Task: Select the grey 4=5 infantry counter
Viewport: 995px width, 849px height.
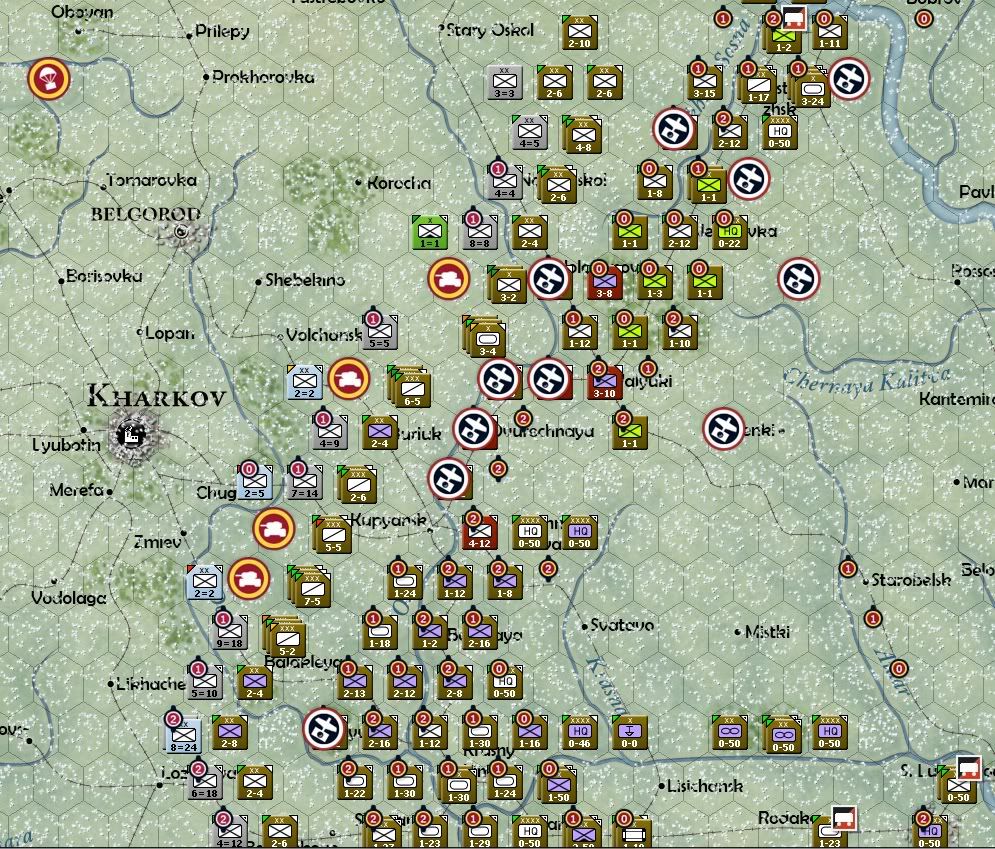Action: coord(529,133)
